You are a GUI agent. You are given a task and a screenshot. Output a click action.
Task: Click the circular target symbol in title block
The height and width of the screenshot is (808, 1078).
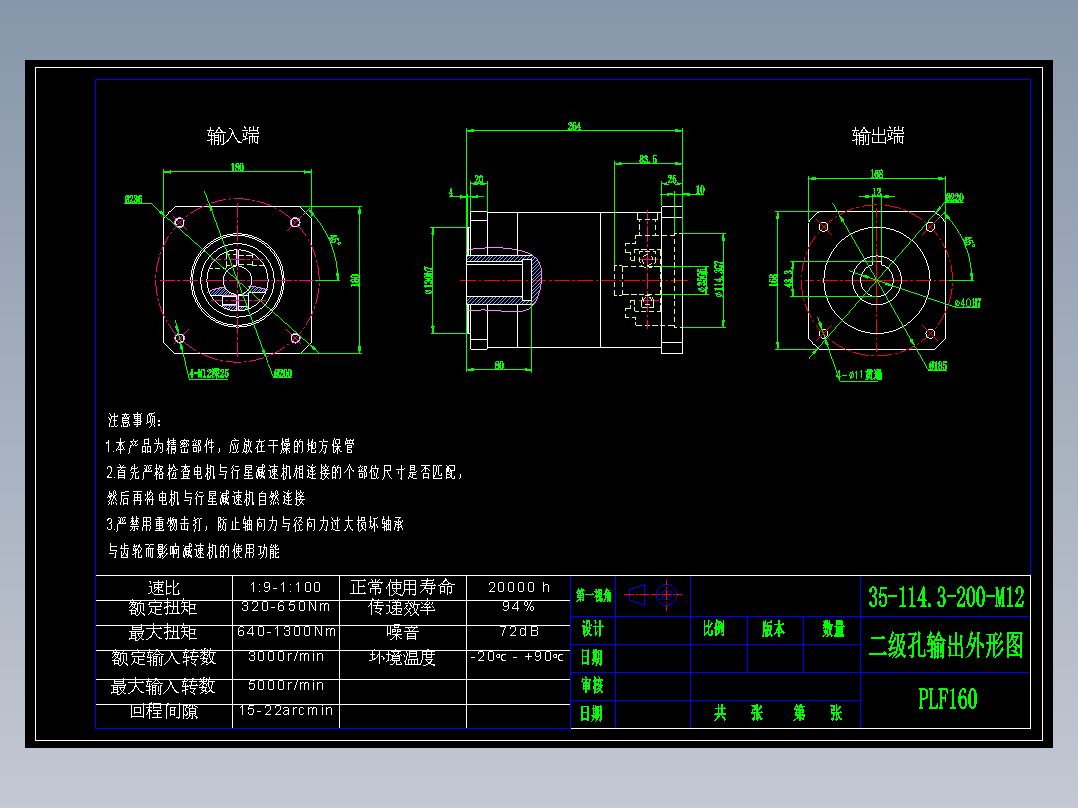(666, 595)
